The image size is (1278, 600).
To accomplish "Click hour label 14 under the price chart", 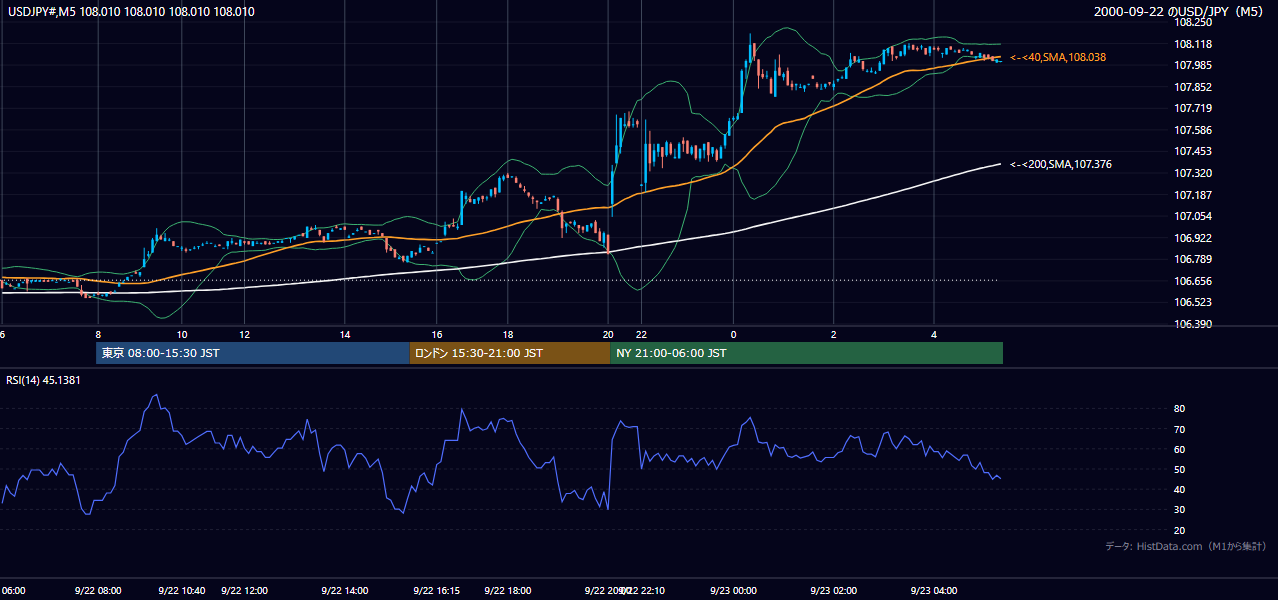I will coord(345,334).
